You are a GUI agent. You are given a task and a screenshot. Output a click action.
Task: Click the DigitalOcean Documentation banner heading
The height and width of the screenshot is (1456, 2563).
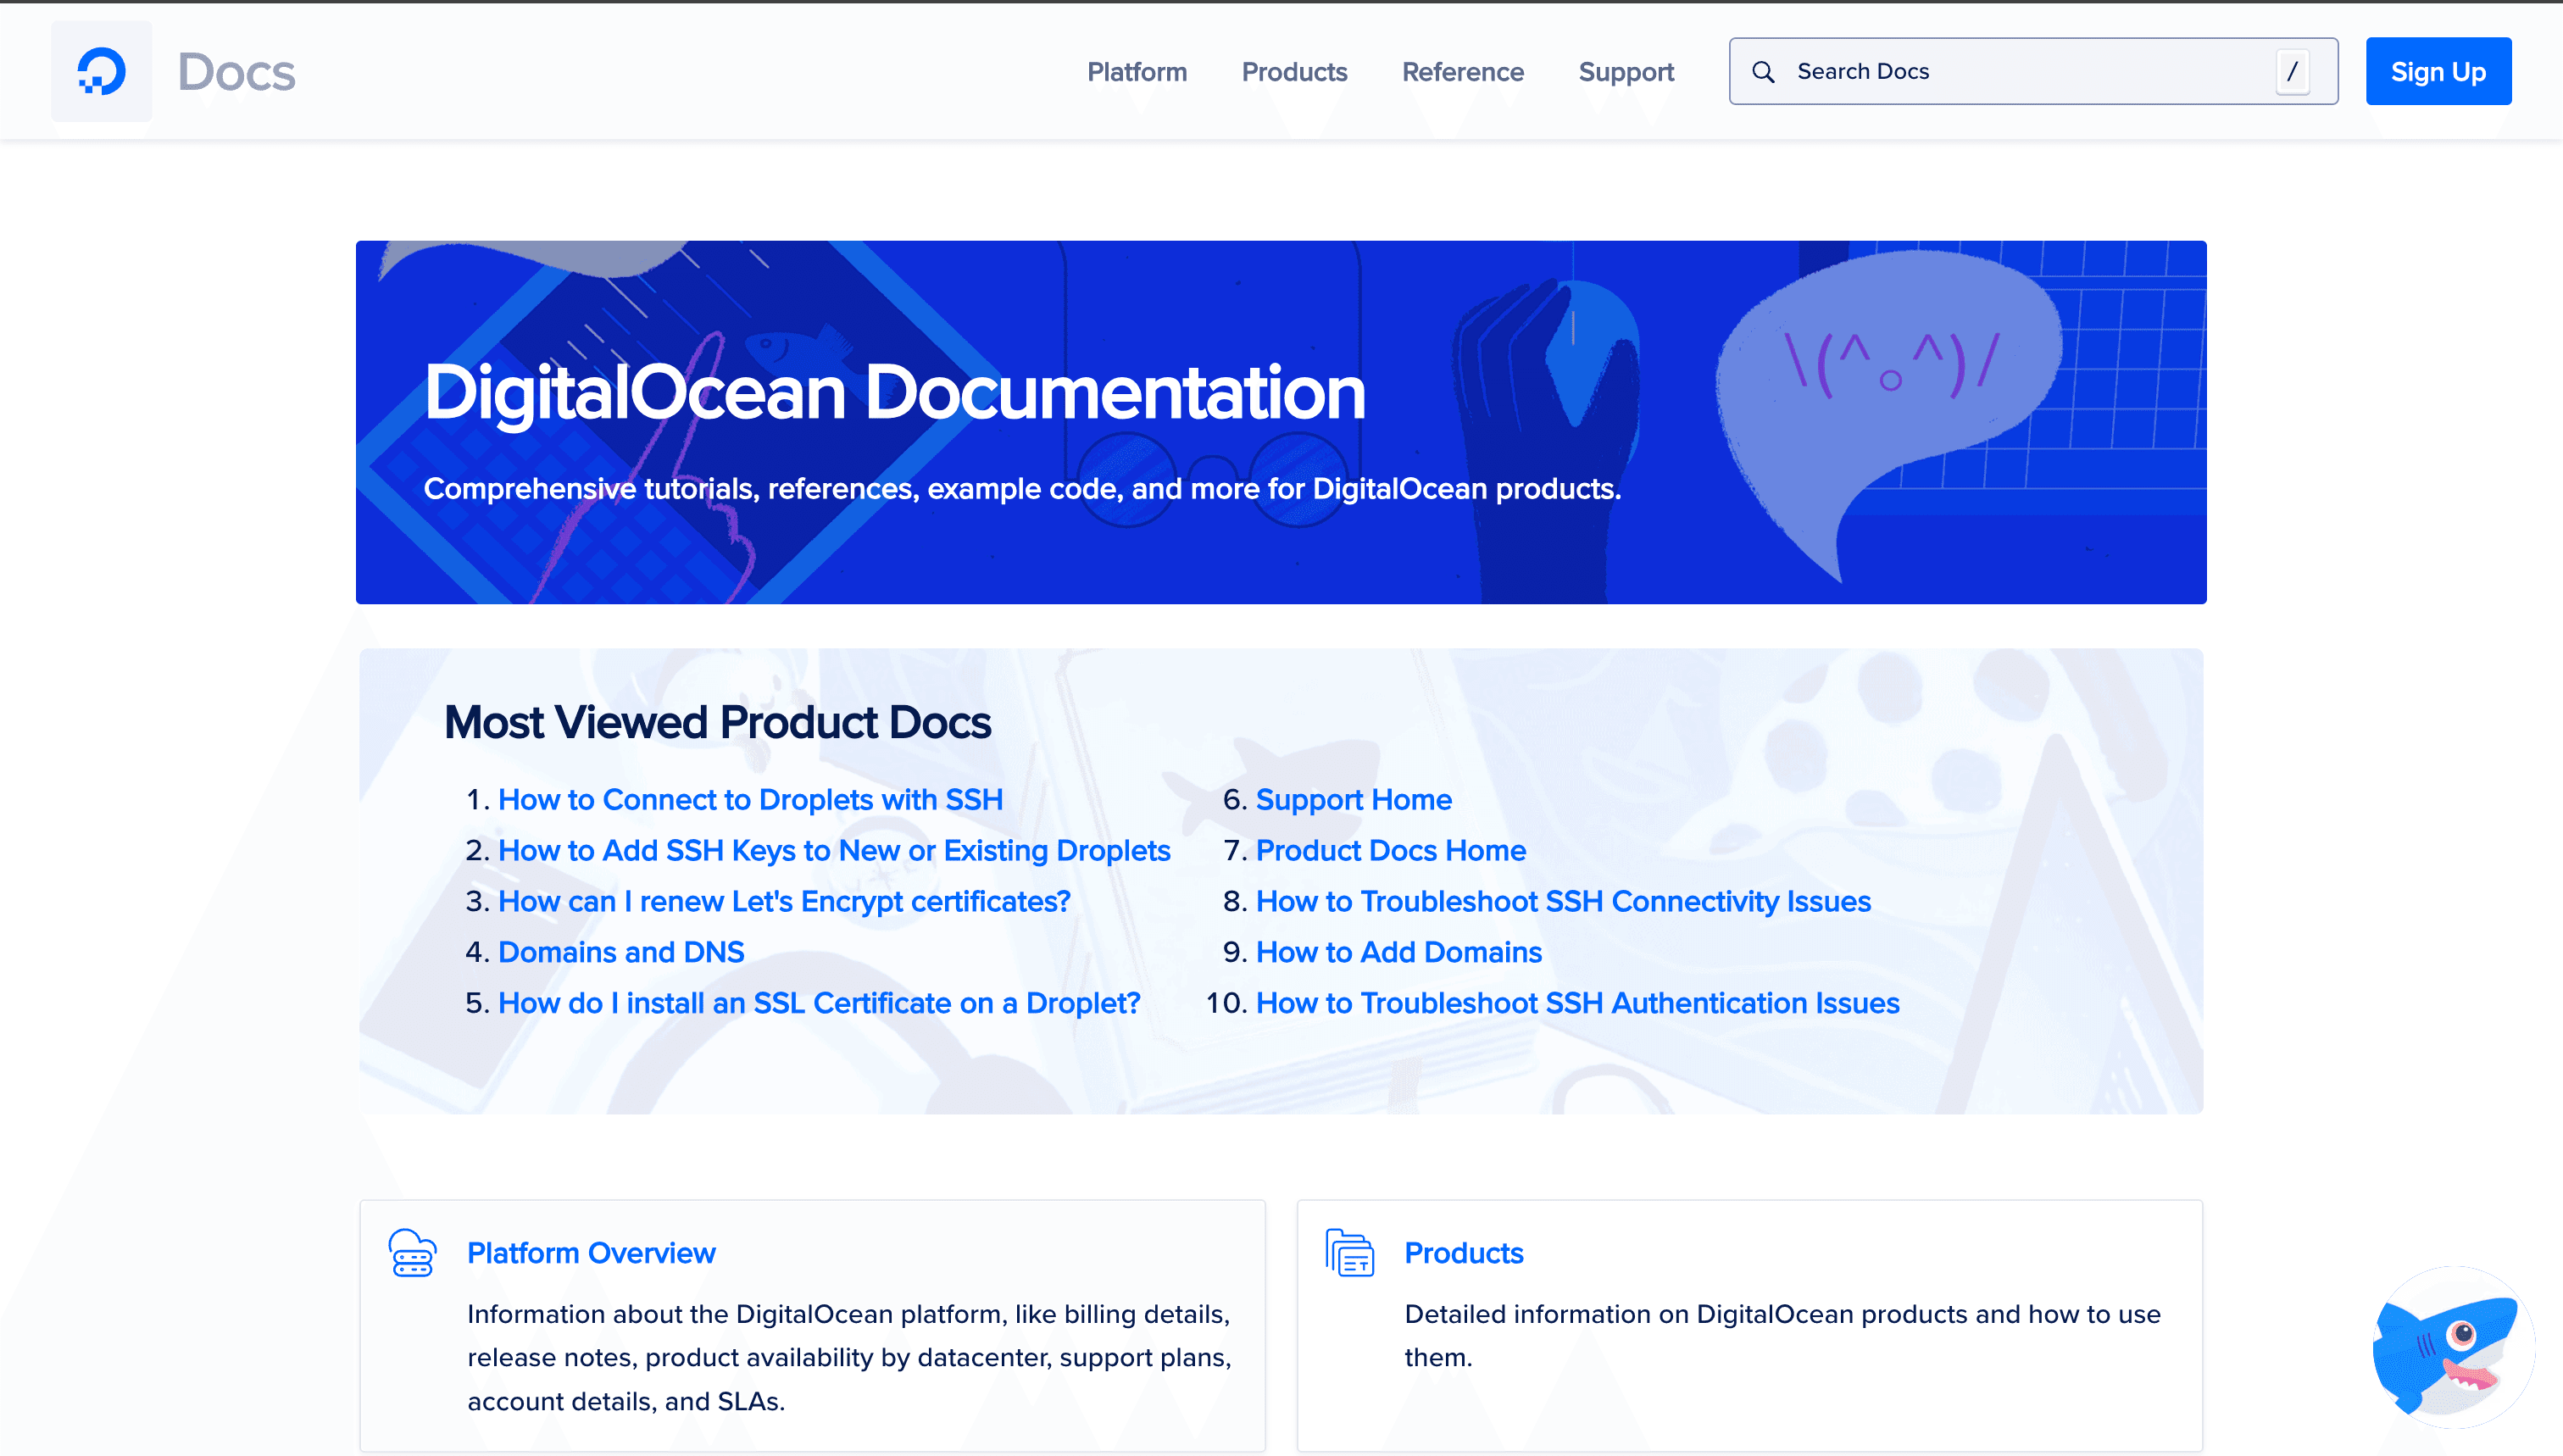coord(894,392)
